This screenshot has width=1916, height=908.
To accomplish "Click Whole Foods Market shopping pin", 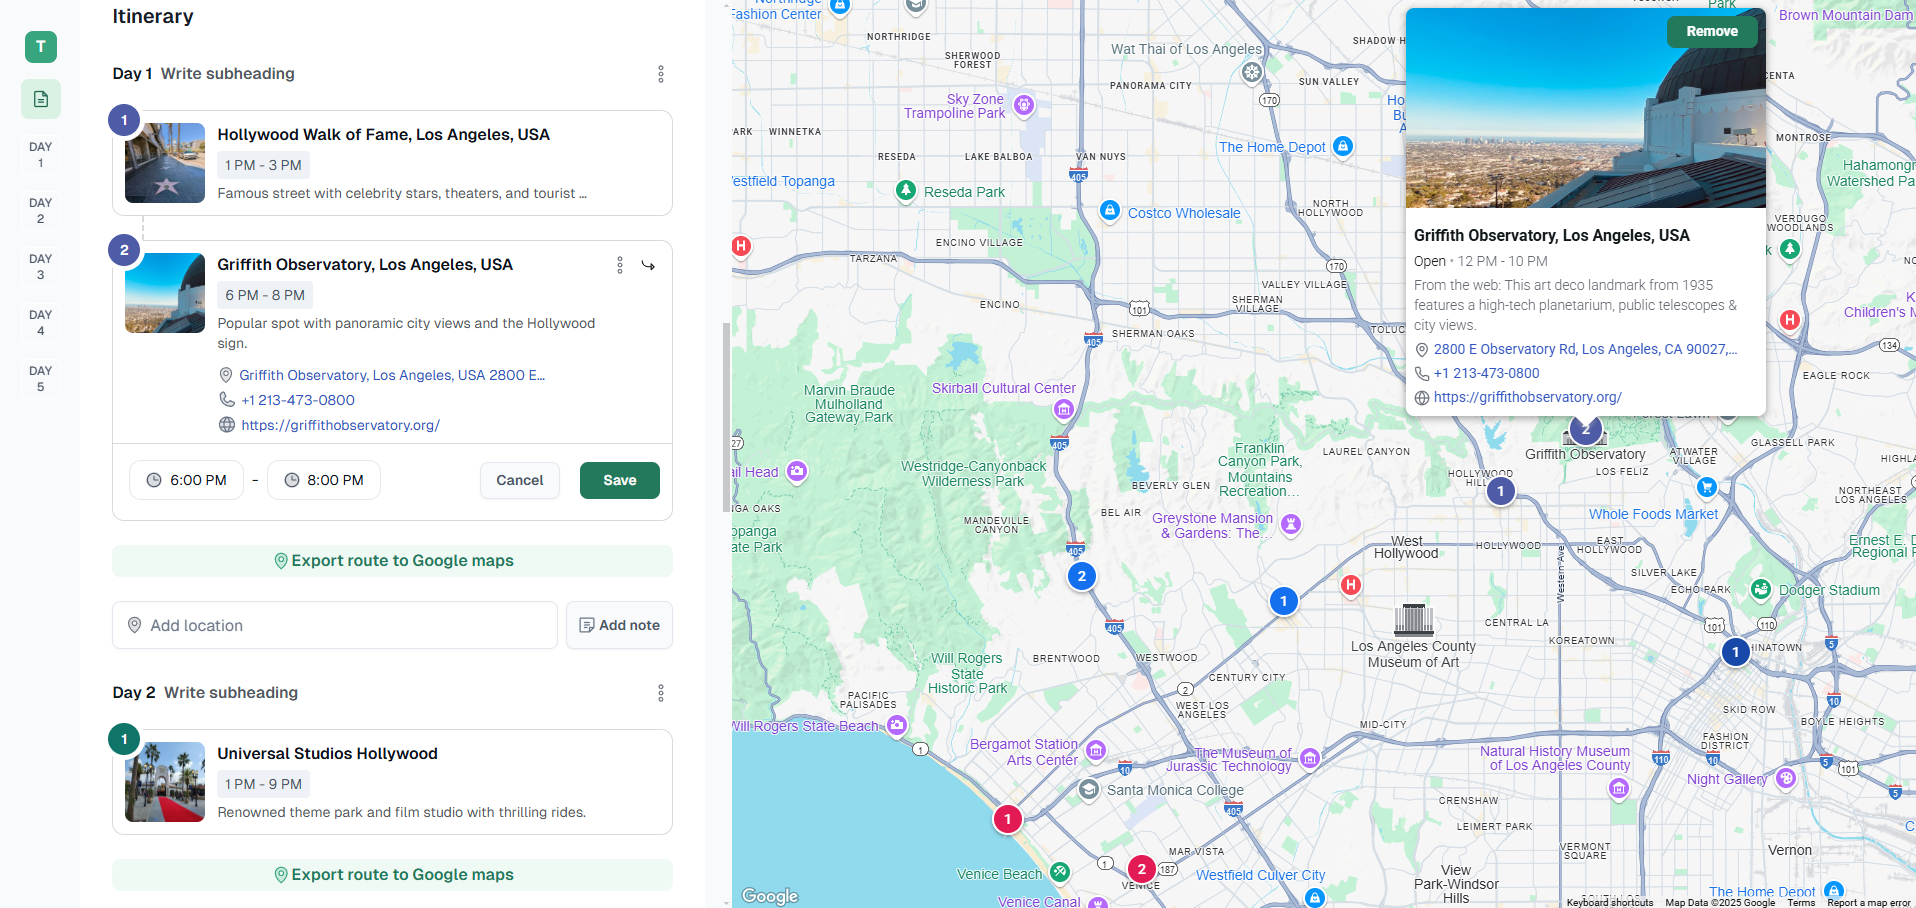I will tap(1707, 487).
